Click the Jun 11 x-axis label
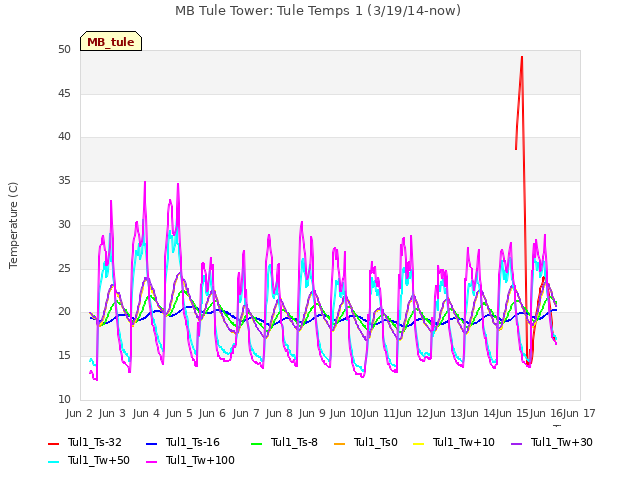This screenshot has width=640, height=480. coord(379,413)
